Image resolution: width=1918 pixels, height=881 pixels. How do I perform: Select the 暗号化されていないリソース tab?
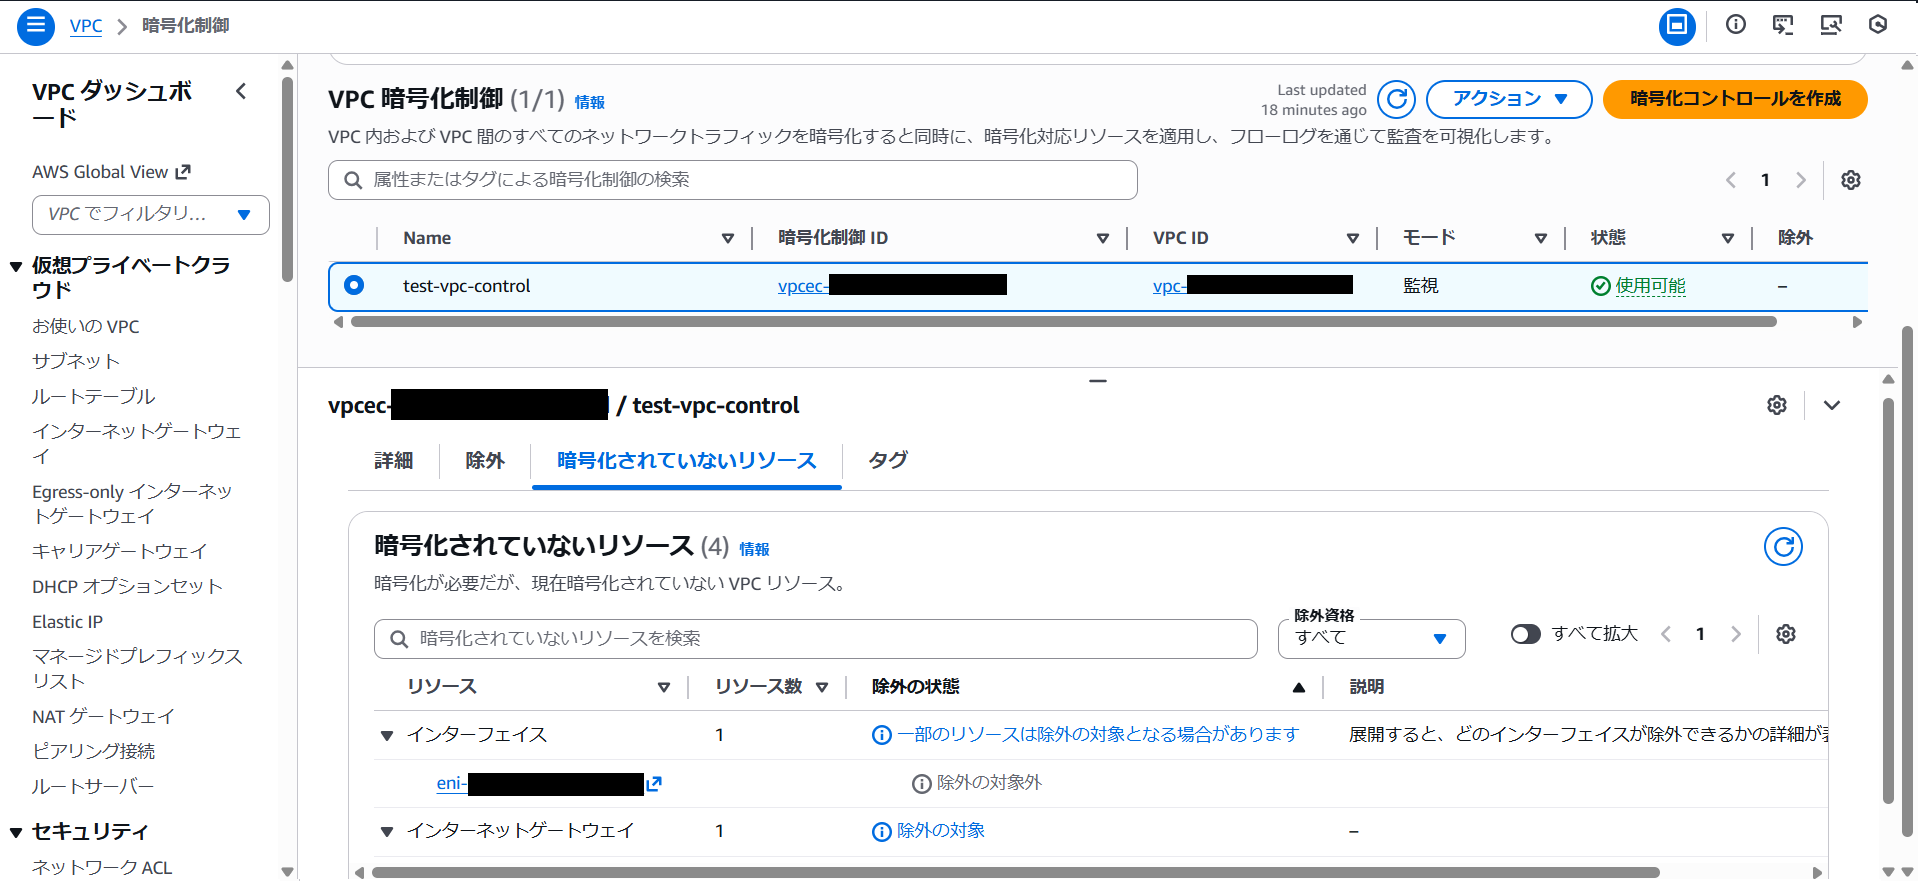(x=687, y=460)
